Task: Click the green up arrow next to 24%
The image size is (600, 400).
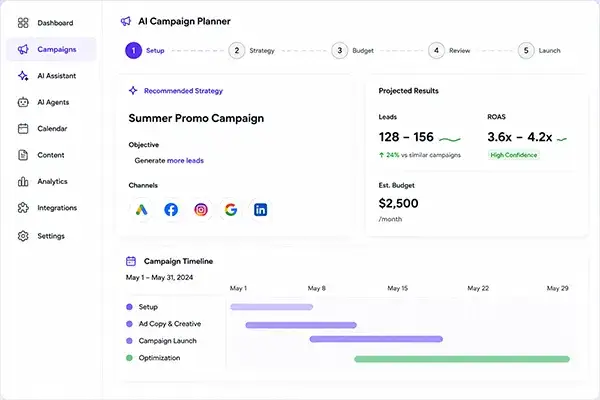Action: pos(381,155)
